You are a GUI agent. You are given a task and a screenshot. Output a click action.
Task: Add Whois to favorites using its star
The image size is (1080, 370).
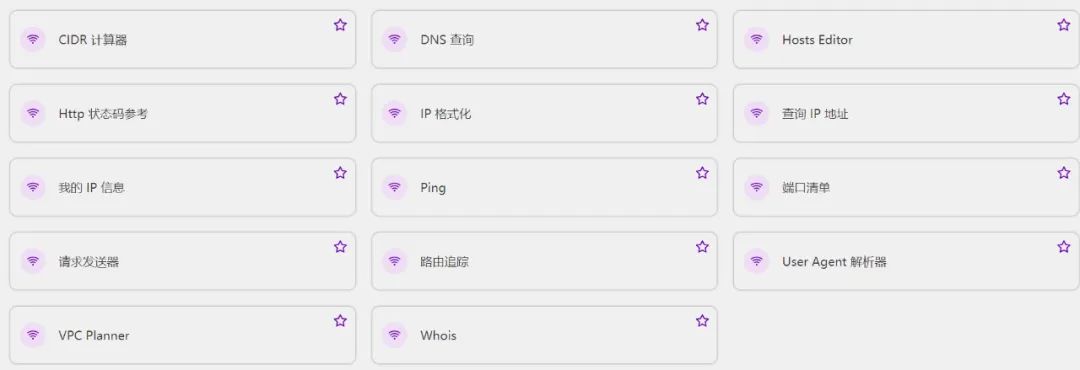702,321
